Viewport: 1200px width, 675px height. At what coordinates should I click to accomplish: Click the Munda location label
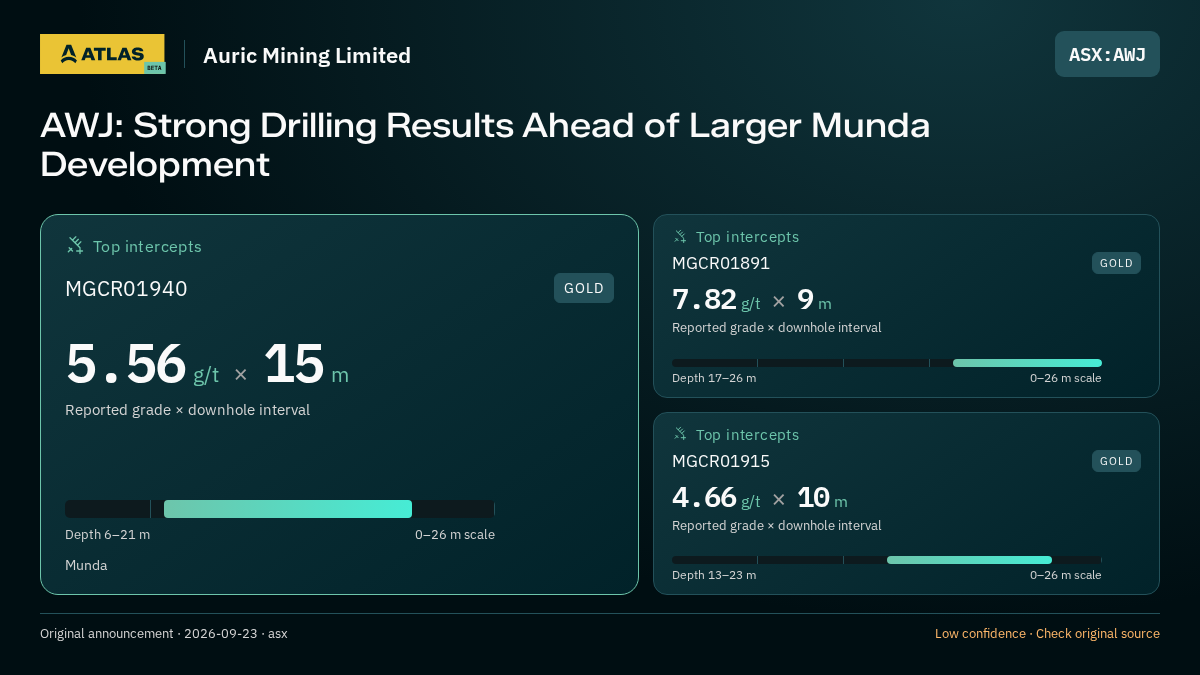(x=86, y=565)
